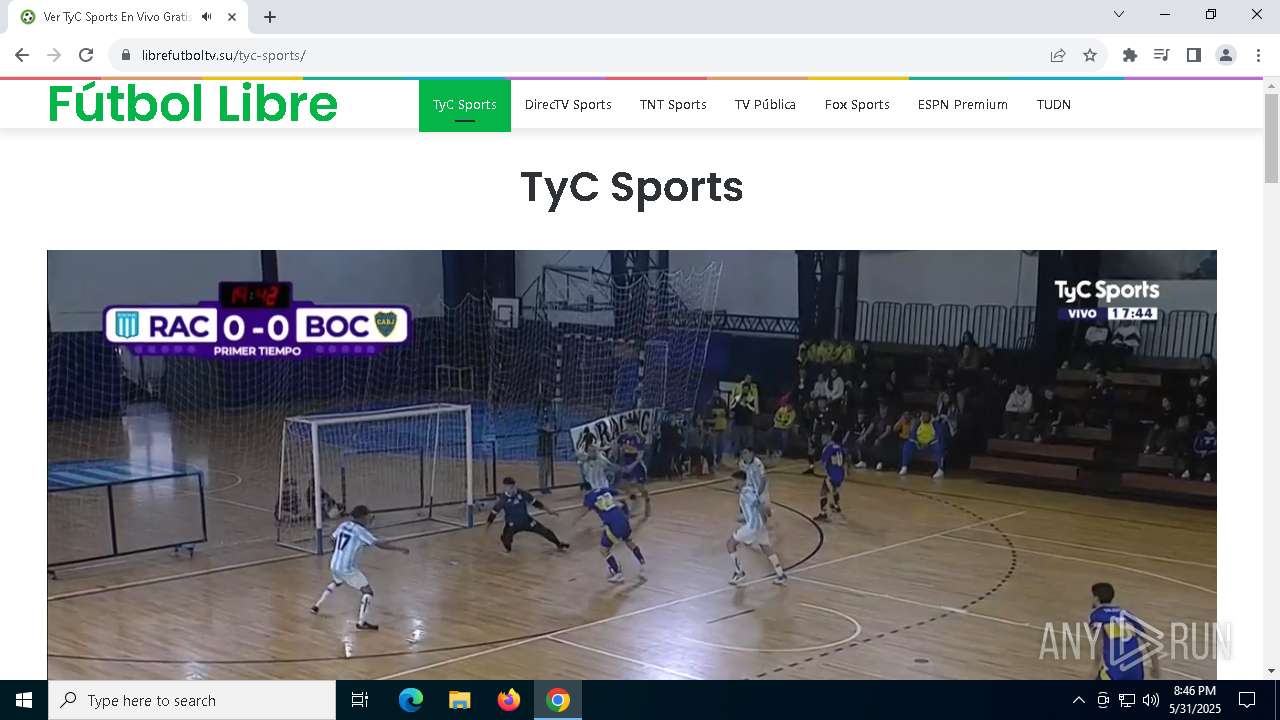Close the TyC Sports browser tab
Viewport: 1280px width, 720px height.
point(233,17)
